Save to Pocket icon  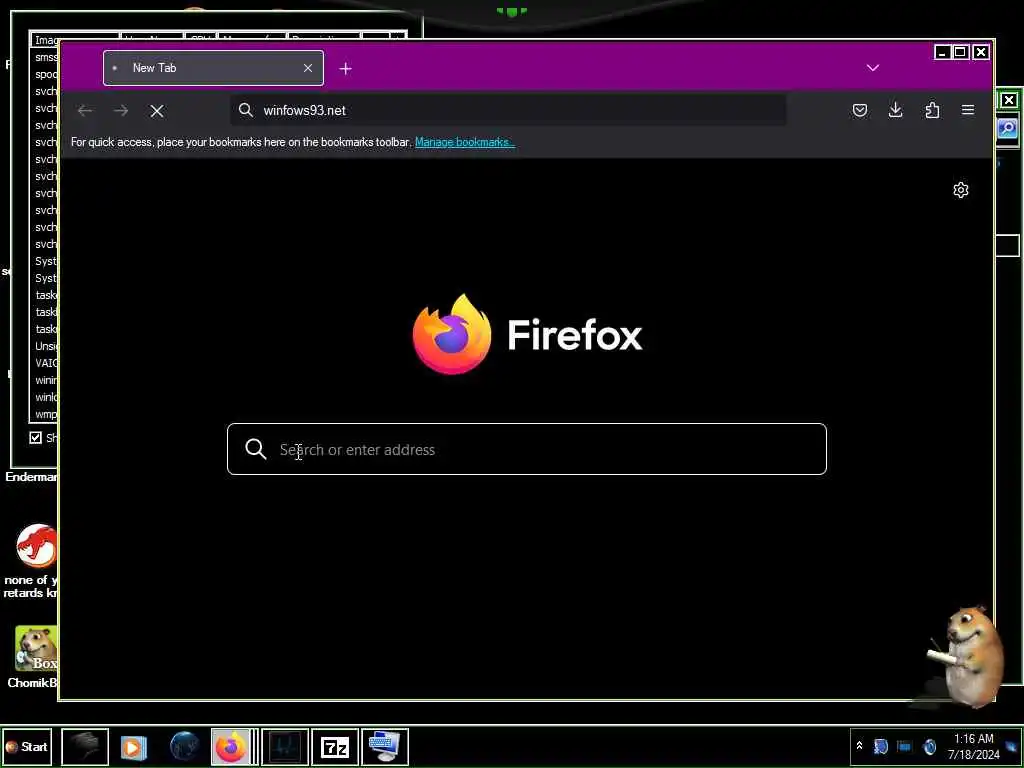(859, 110)
